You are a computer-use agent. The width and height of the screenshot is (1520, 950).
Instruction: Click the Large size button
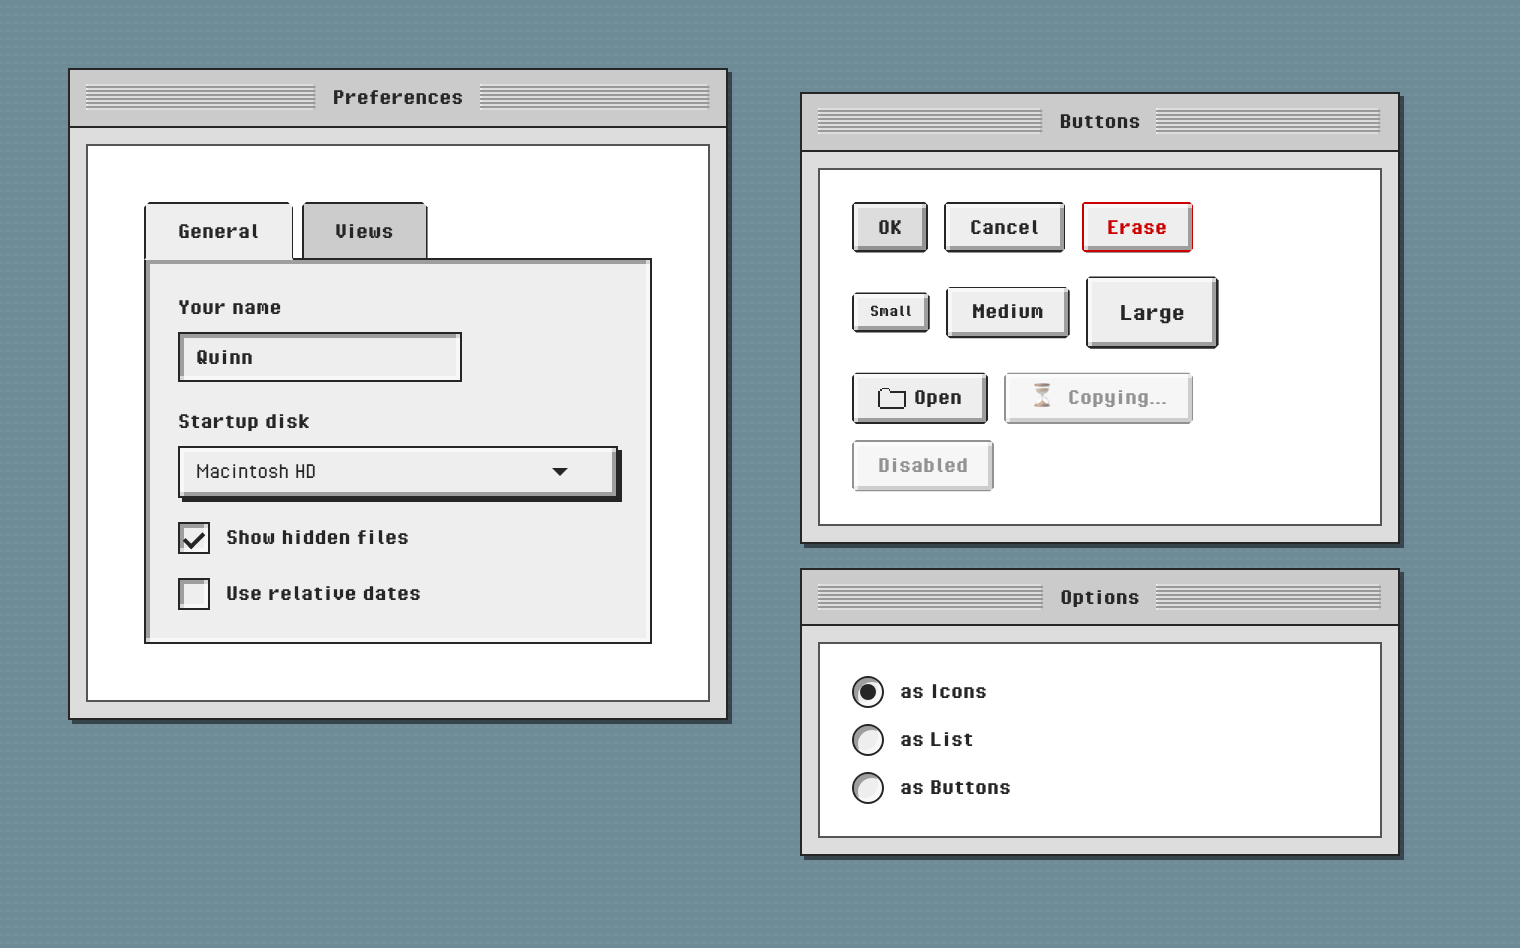[x=1152, y=313]
